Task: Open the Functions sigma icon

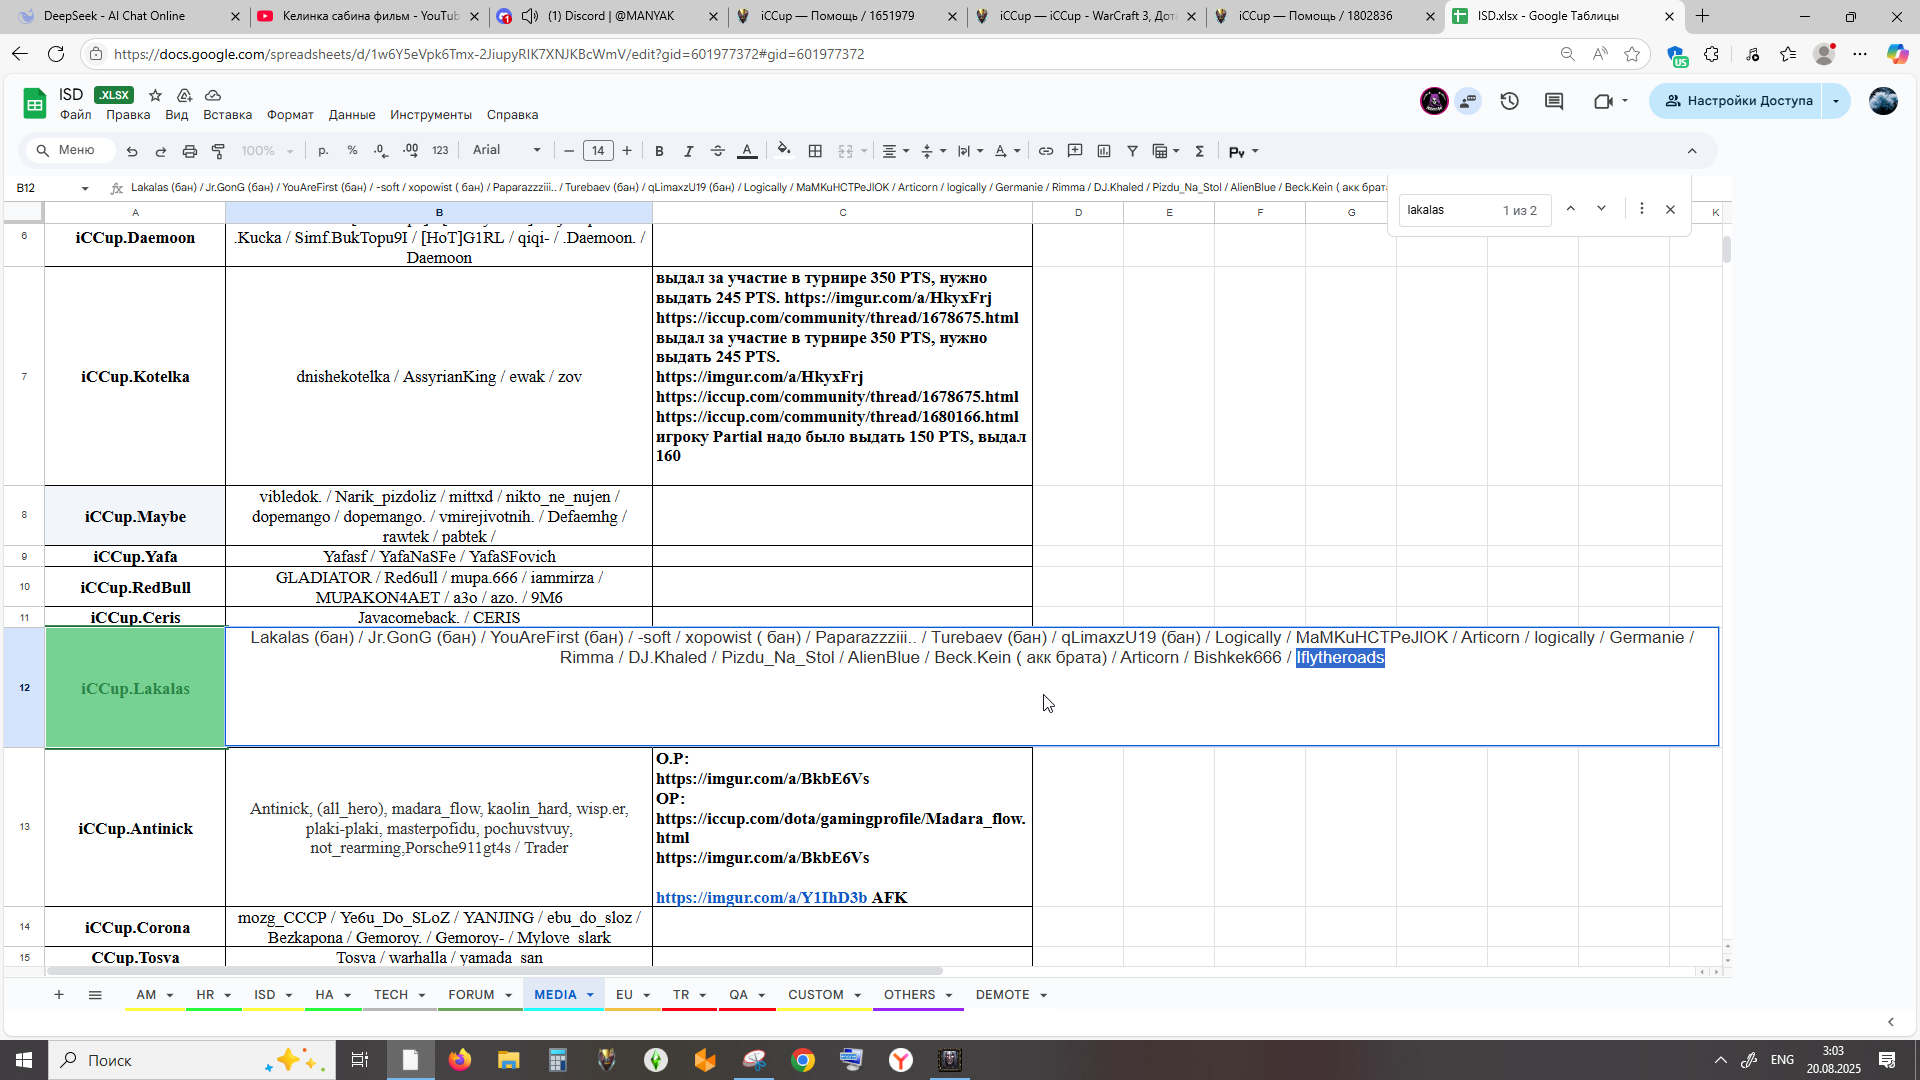Action: point(1200,151)
